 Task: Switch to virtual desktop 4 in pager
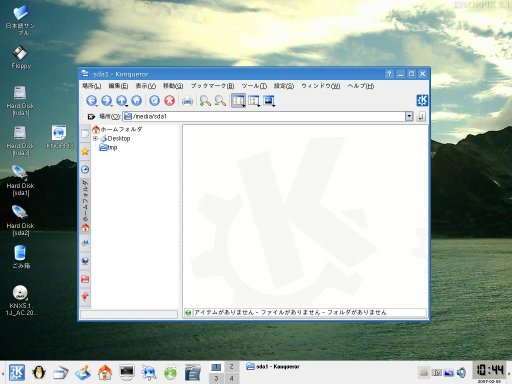point(231,378)
